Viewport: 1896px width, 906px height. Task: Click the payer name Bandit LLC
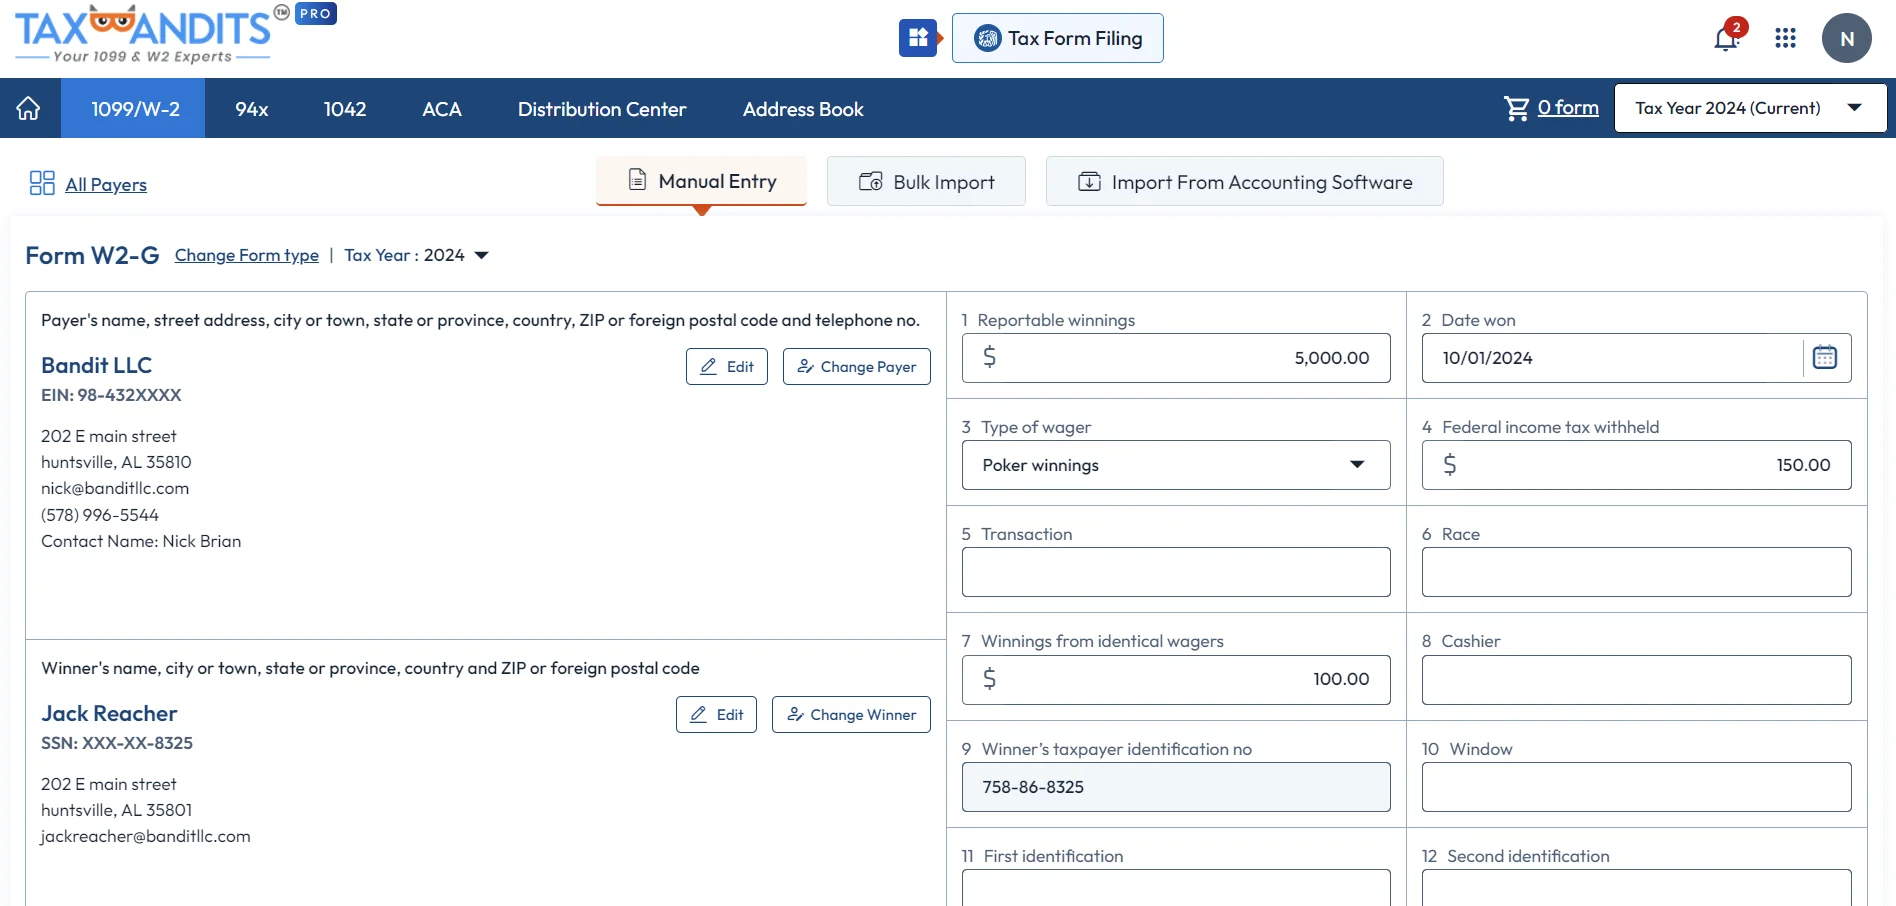pyautogui.click(x=96, y=365)
